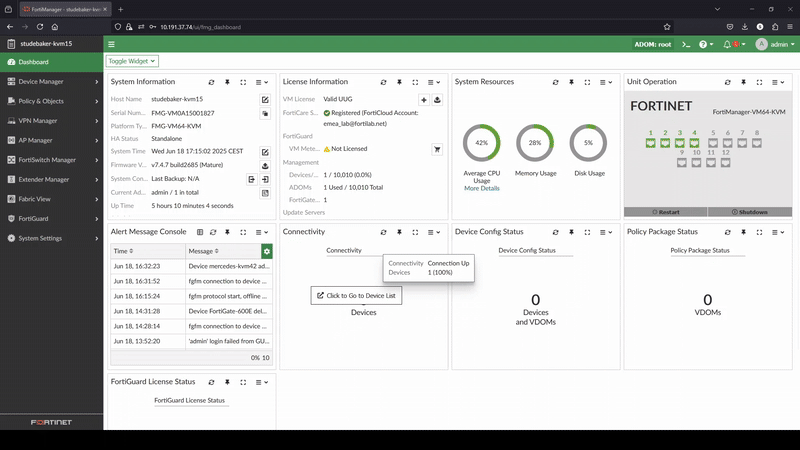
Task: Expand AP Manager in sidebar
Action: (52, 140)
